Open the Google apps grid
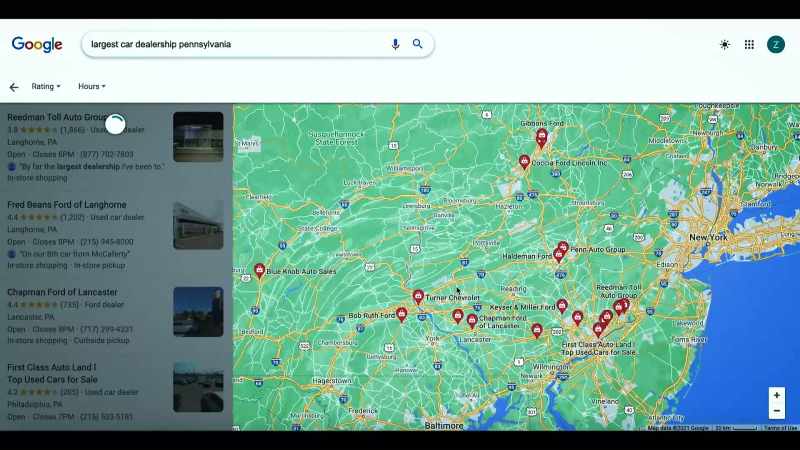Image resolution: width=800 pixels, height=450 pixels. tap(749, 45)
